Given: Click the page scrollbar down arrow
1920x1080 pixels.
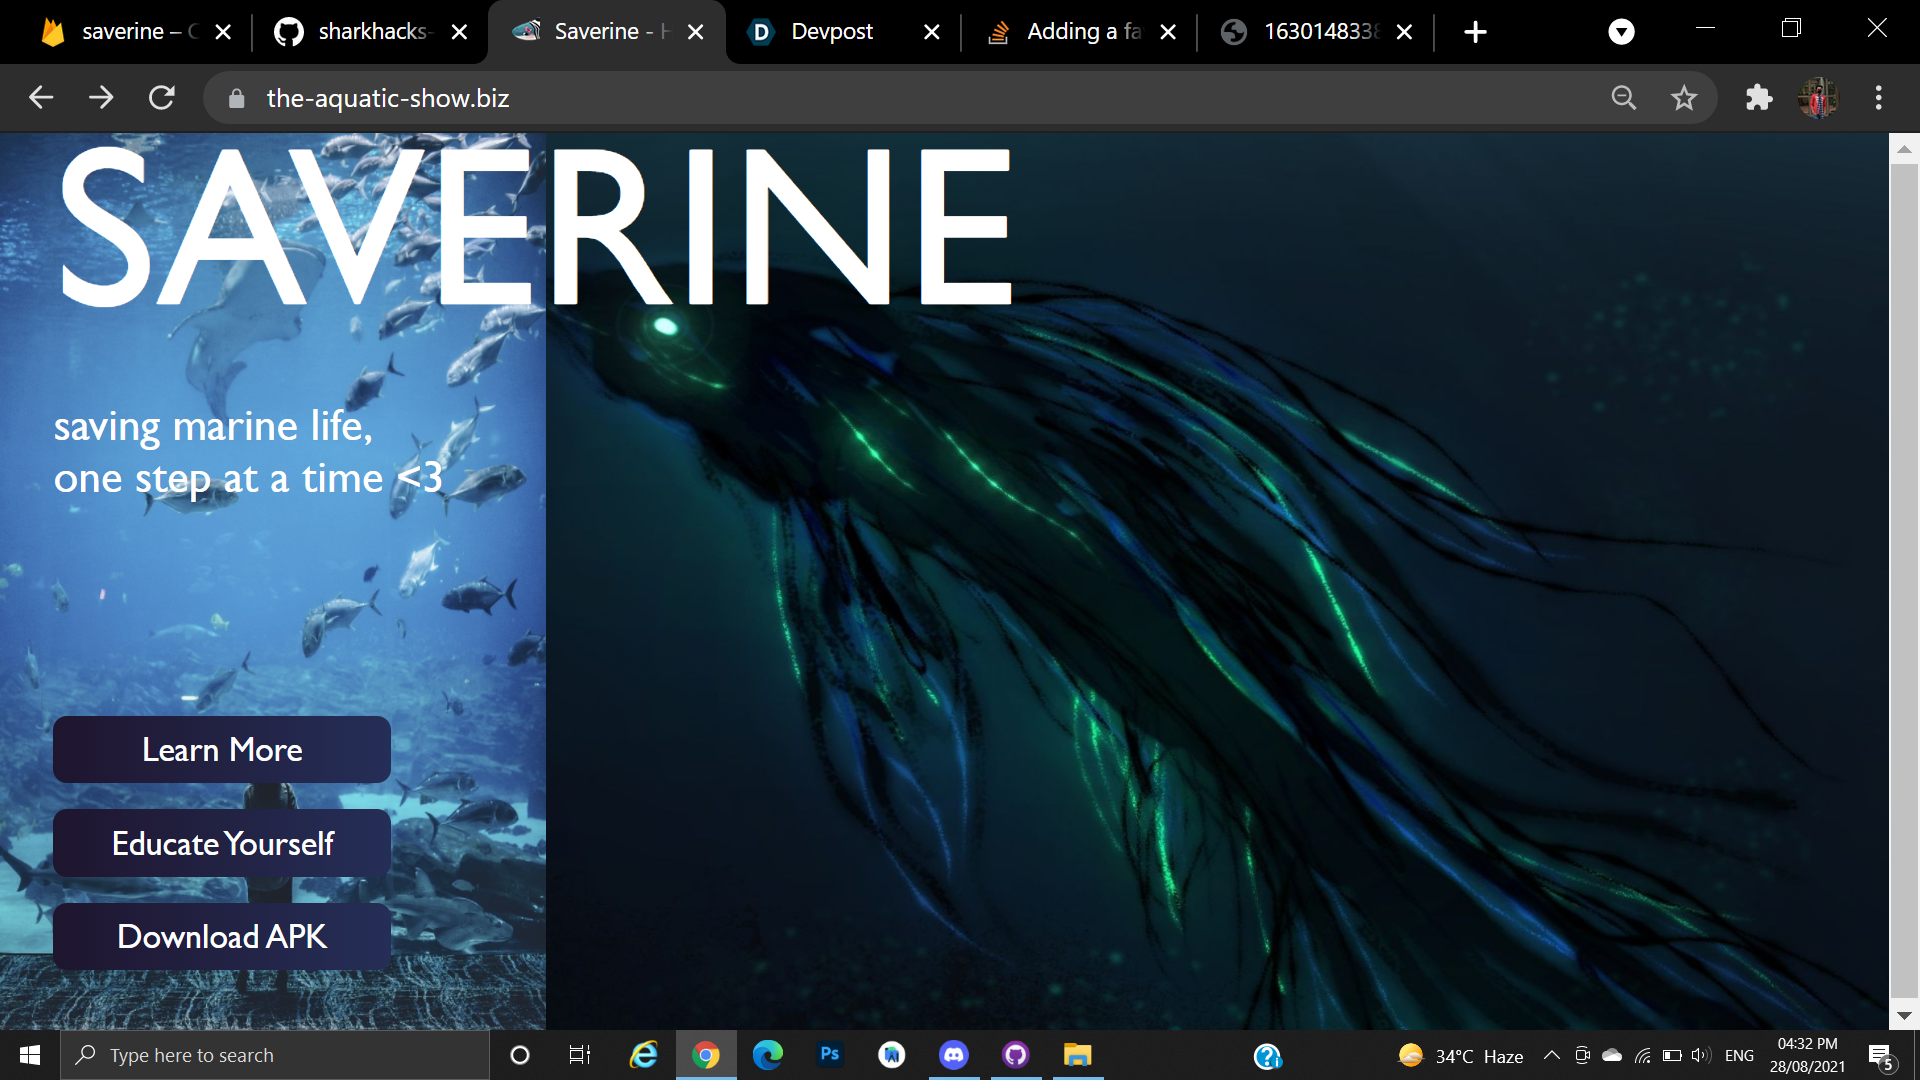Looking at the screenshot, I should point(1904,1015).
